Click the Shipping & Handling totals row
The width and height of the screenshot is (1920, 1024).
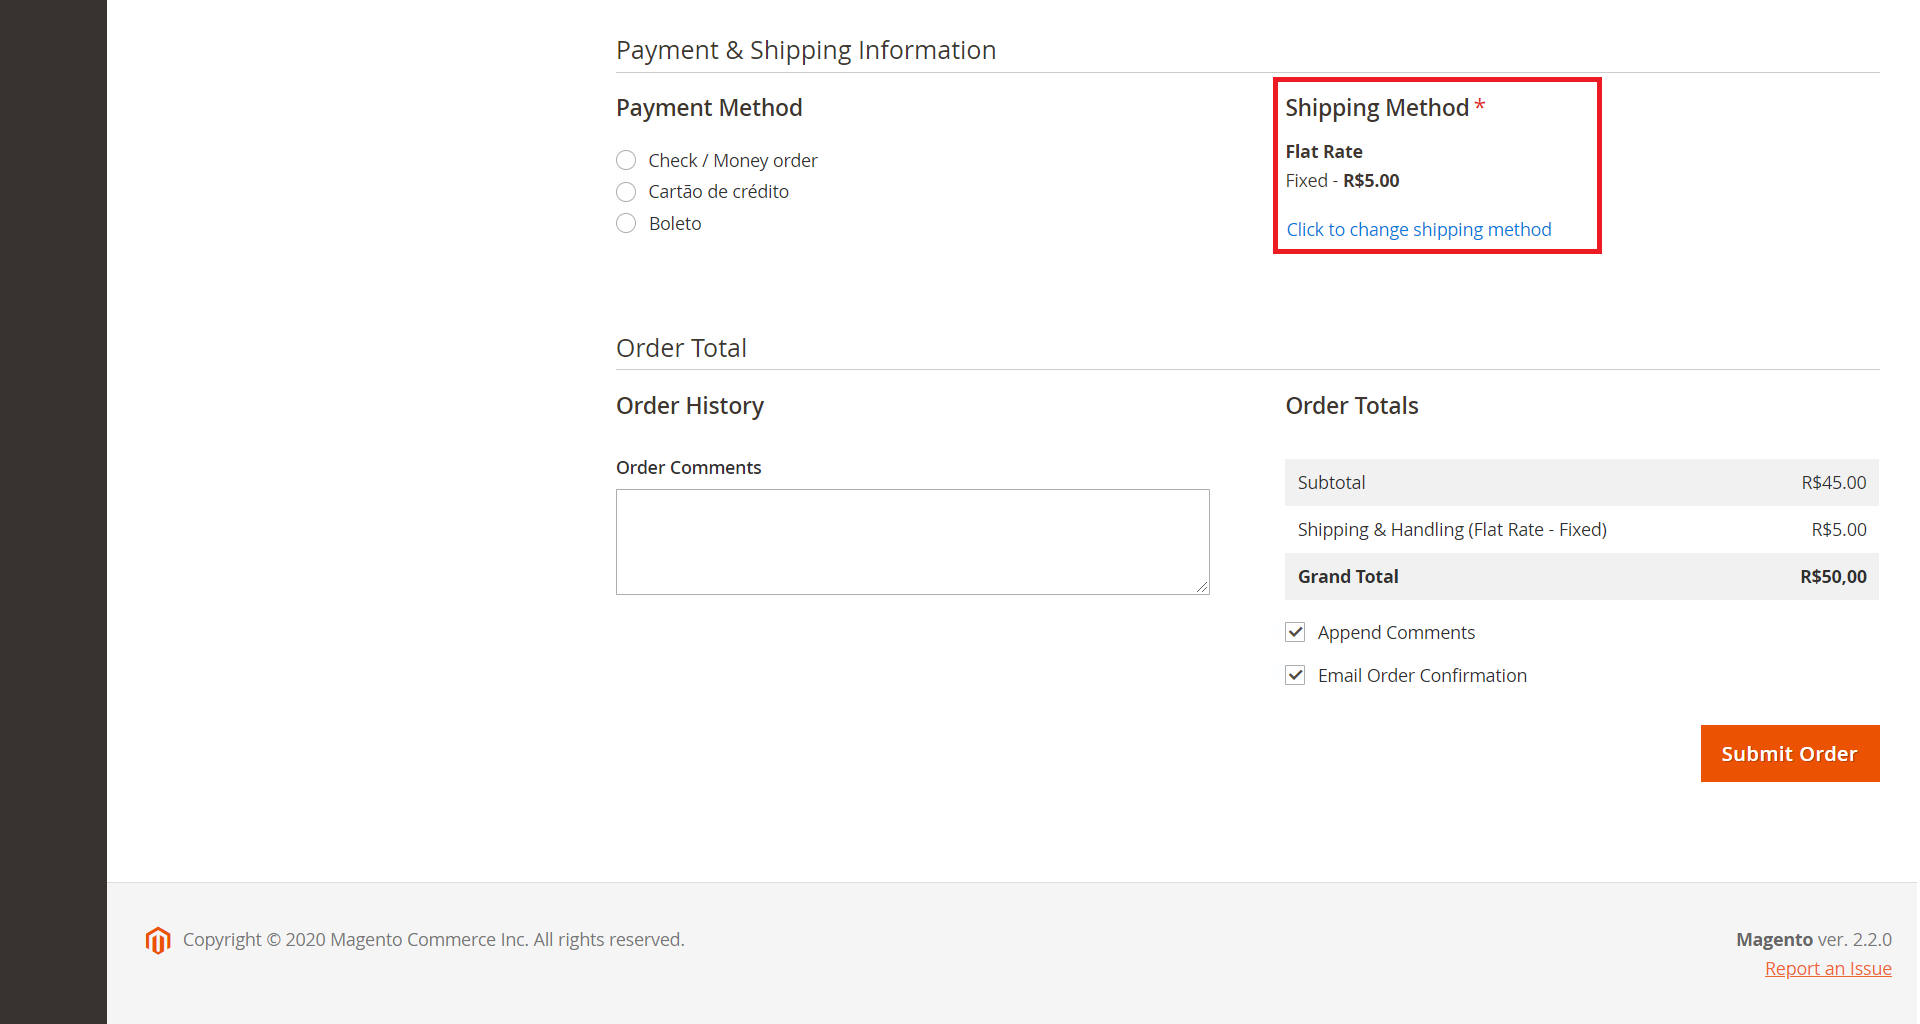(x=1582, y=530)
